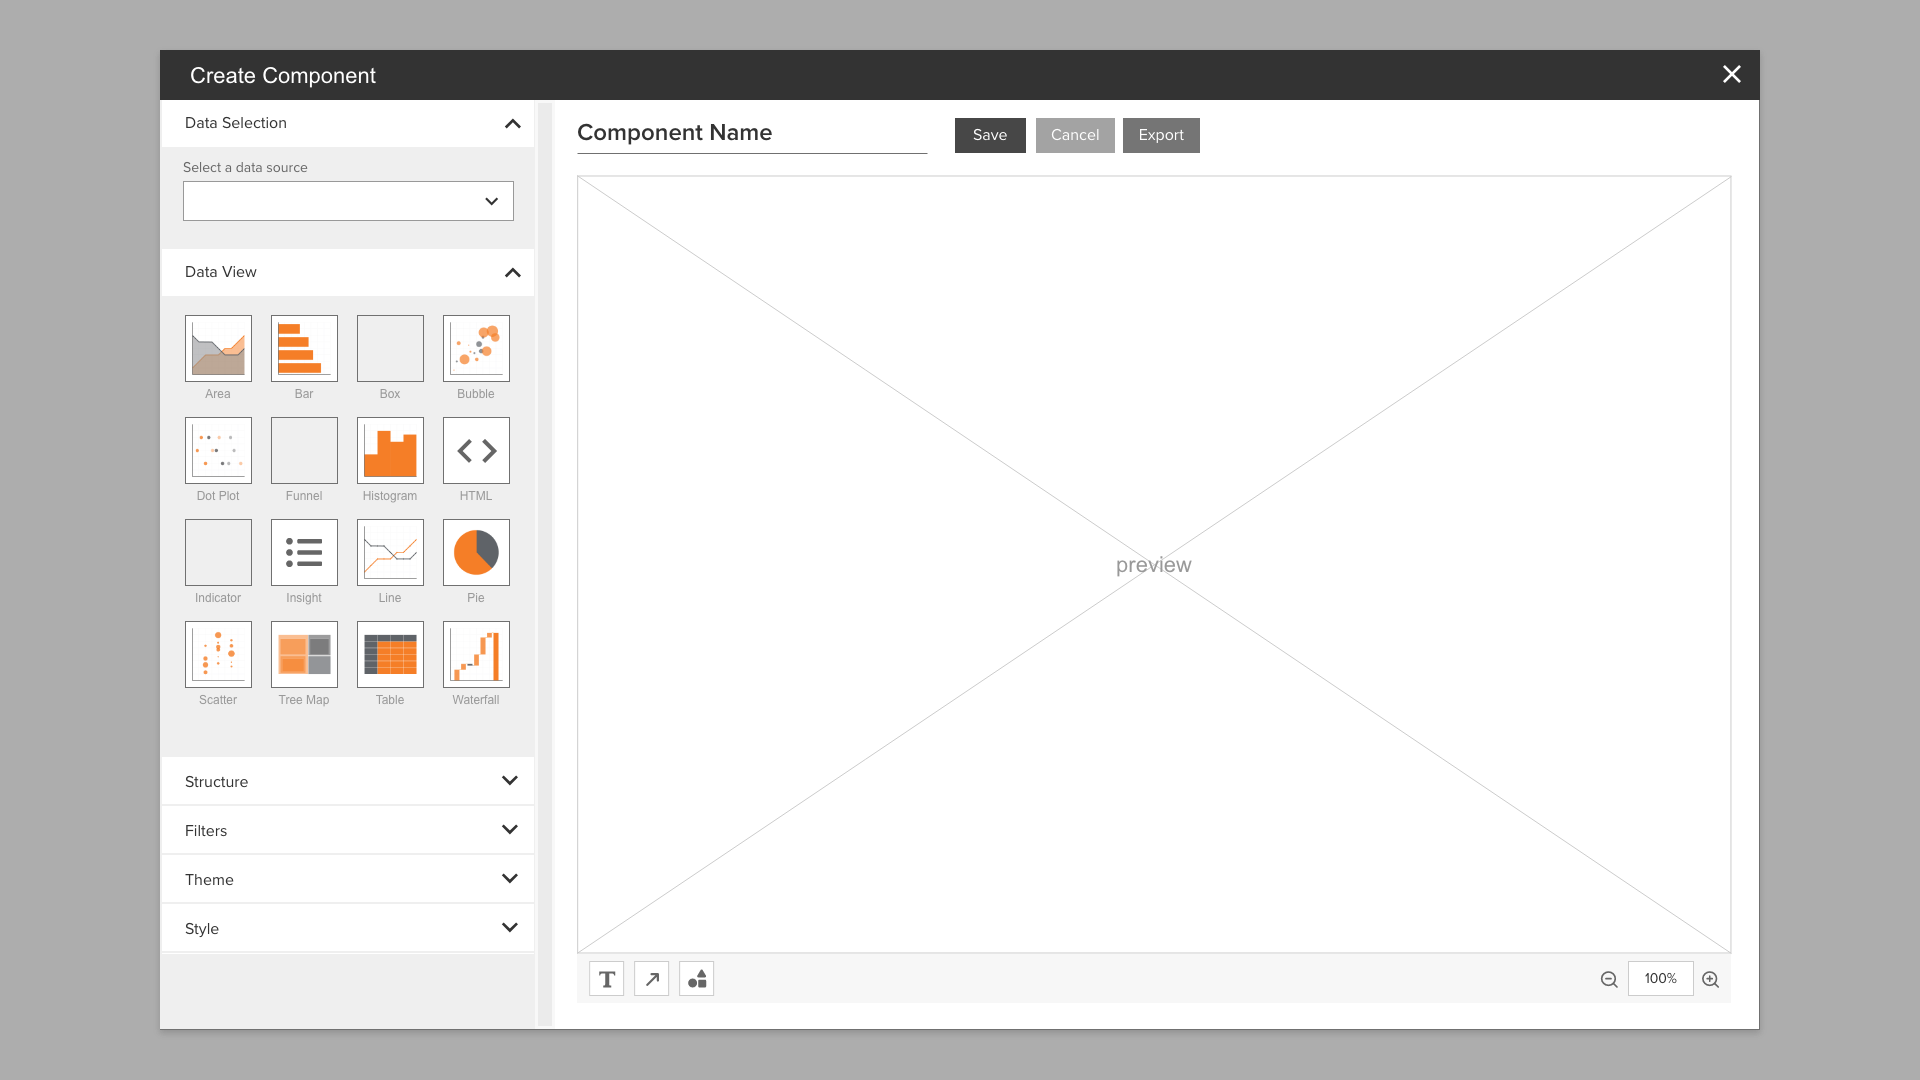The image size is (1920, 1080).
Task: Click Cancel to discard changes
Action: pos(1075,135)
